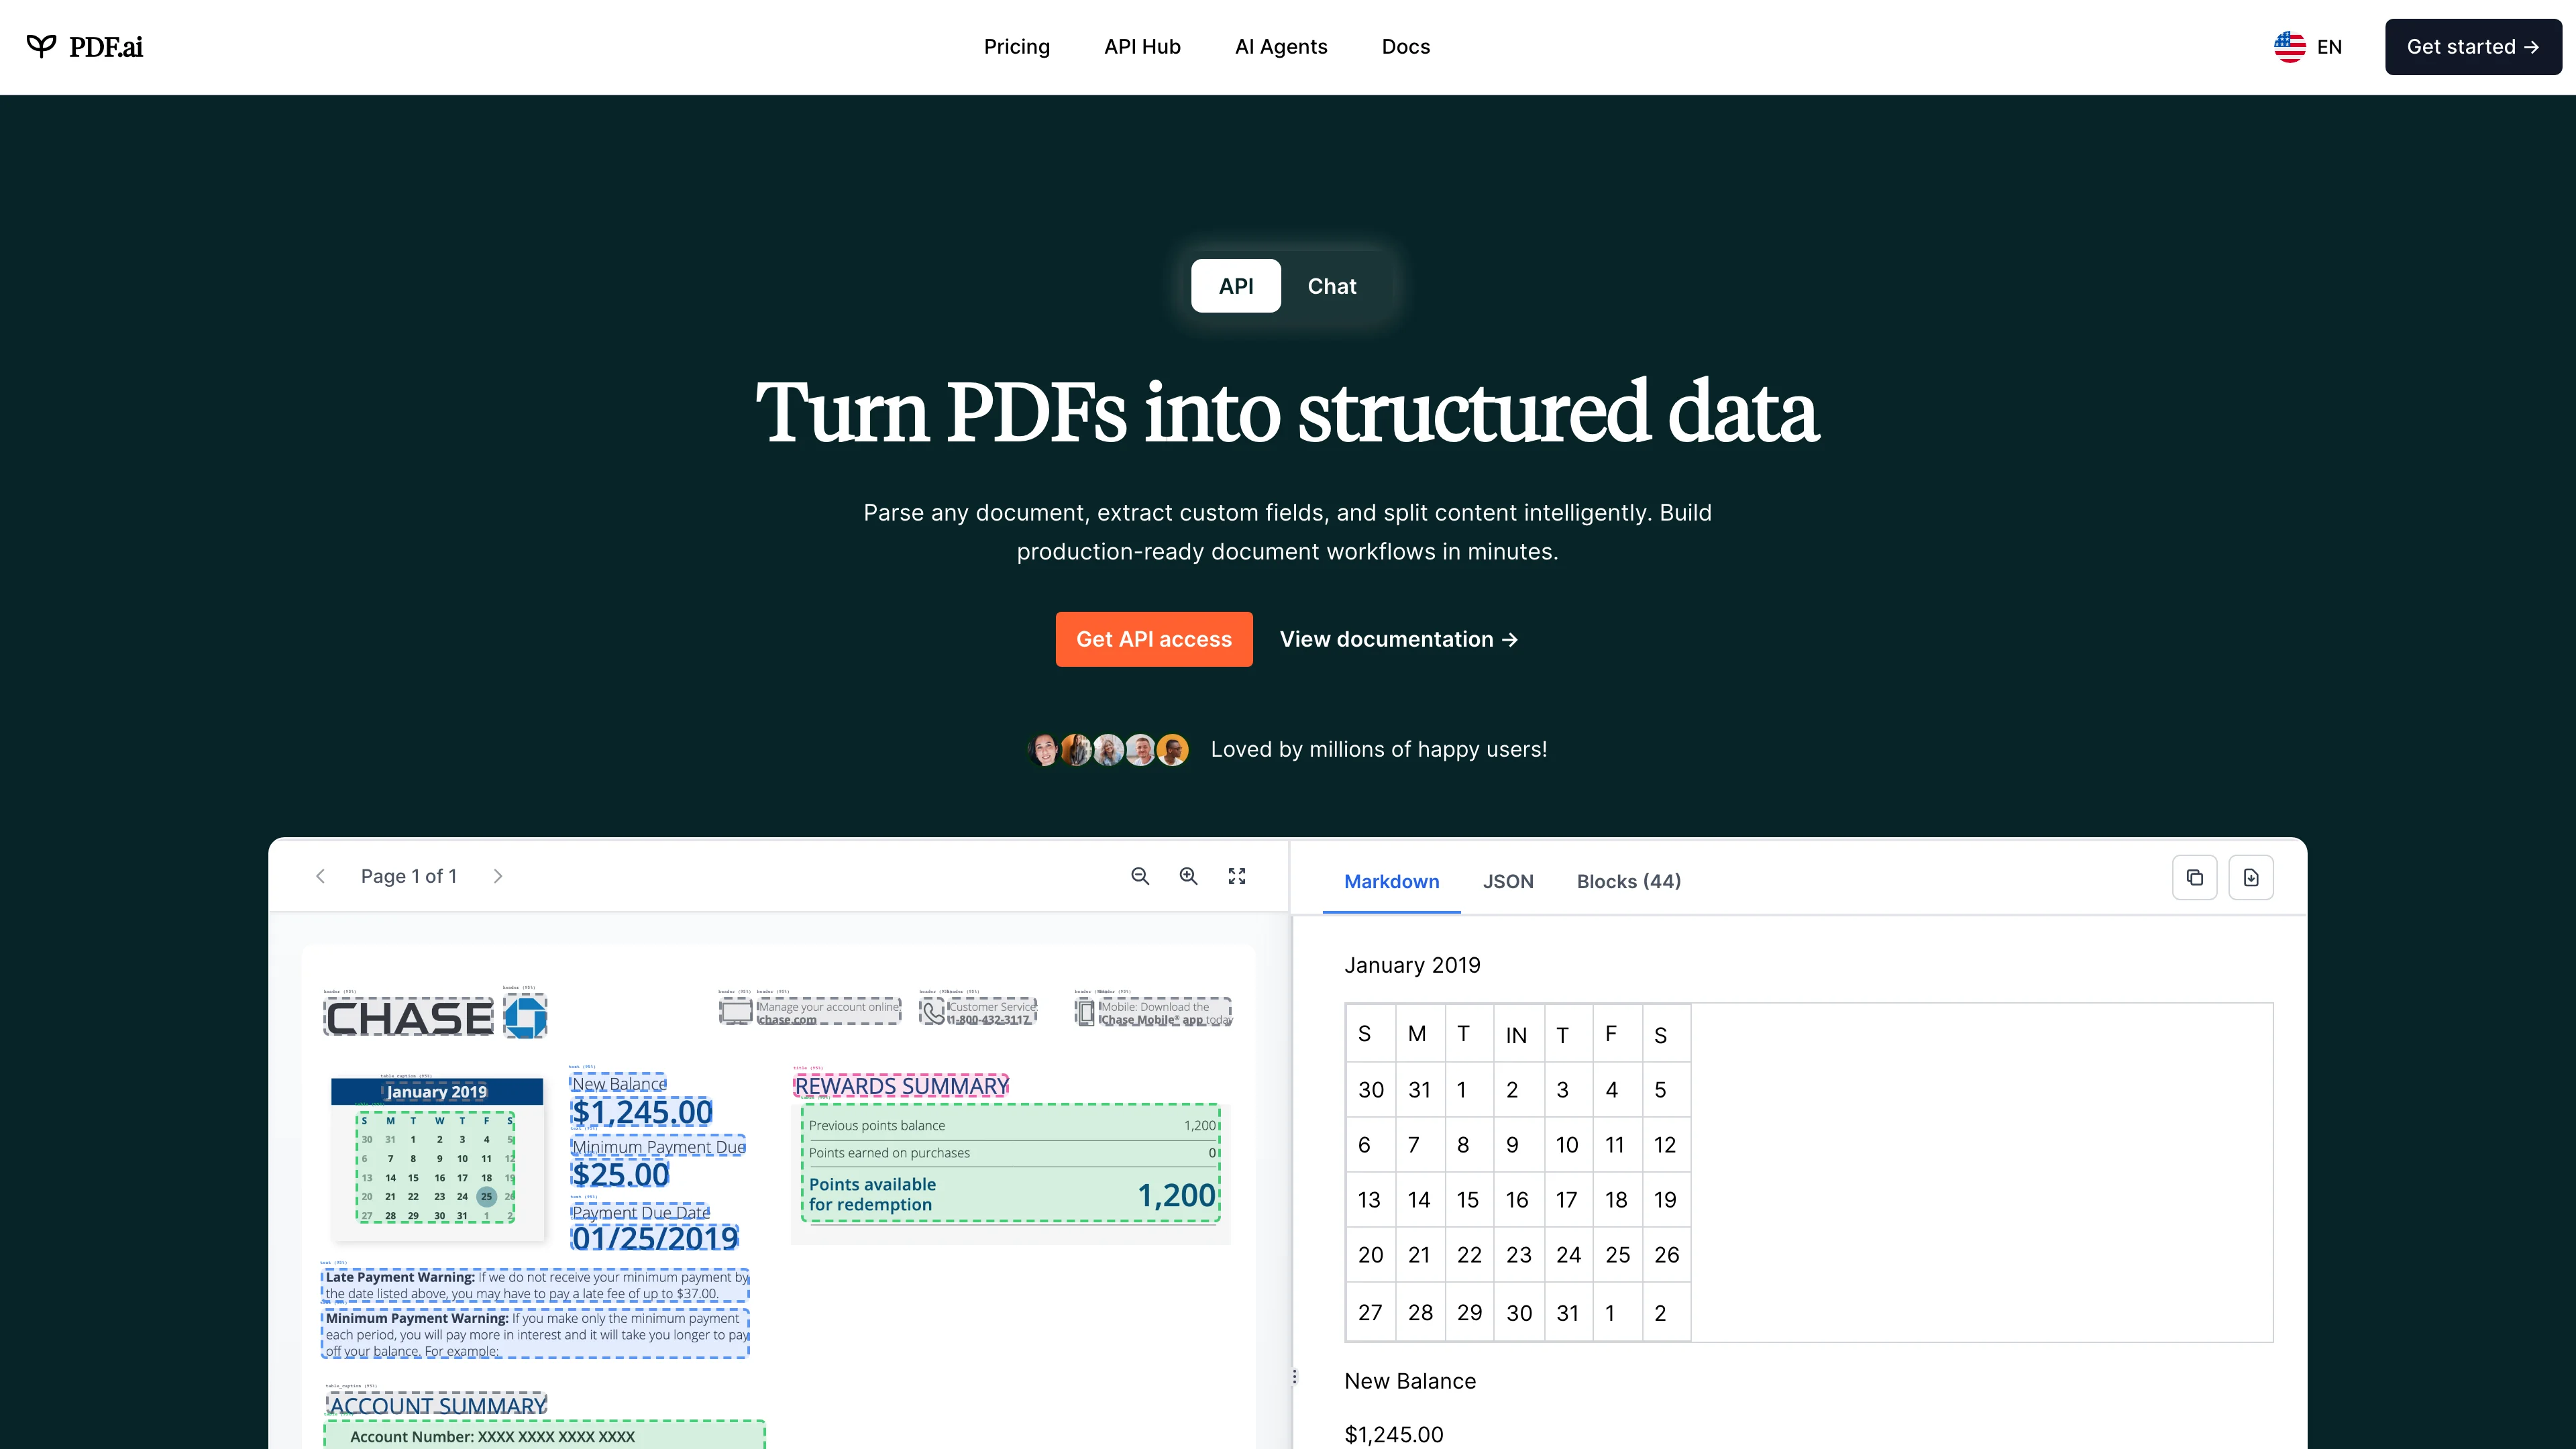2576x1449 pixels.
Task: Click the US flag language icon
Action: 2289,47
